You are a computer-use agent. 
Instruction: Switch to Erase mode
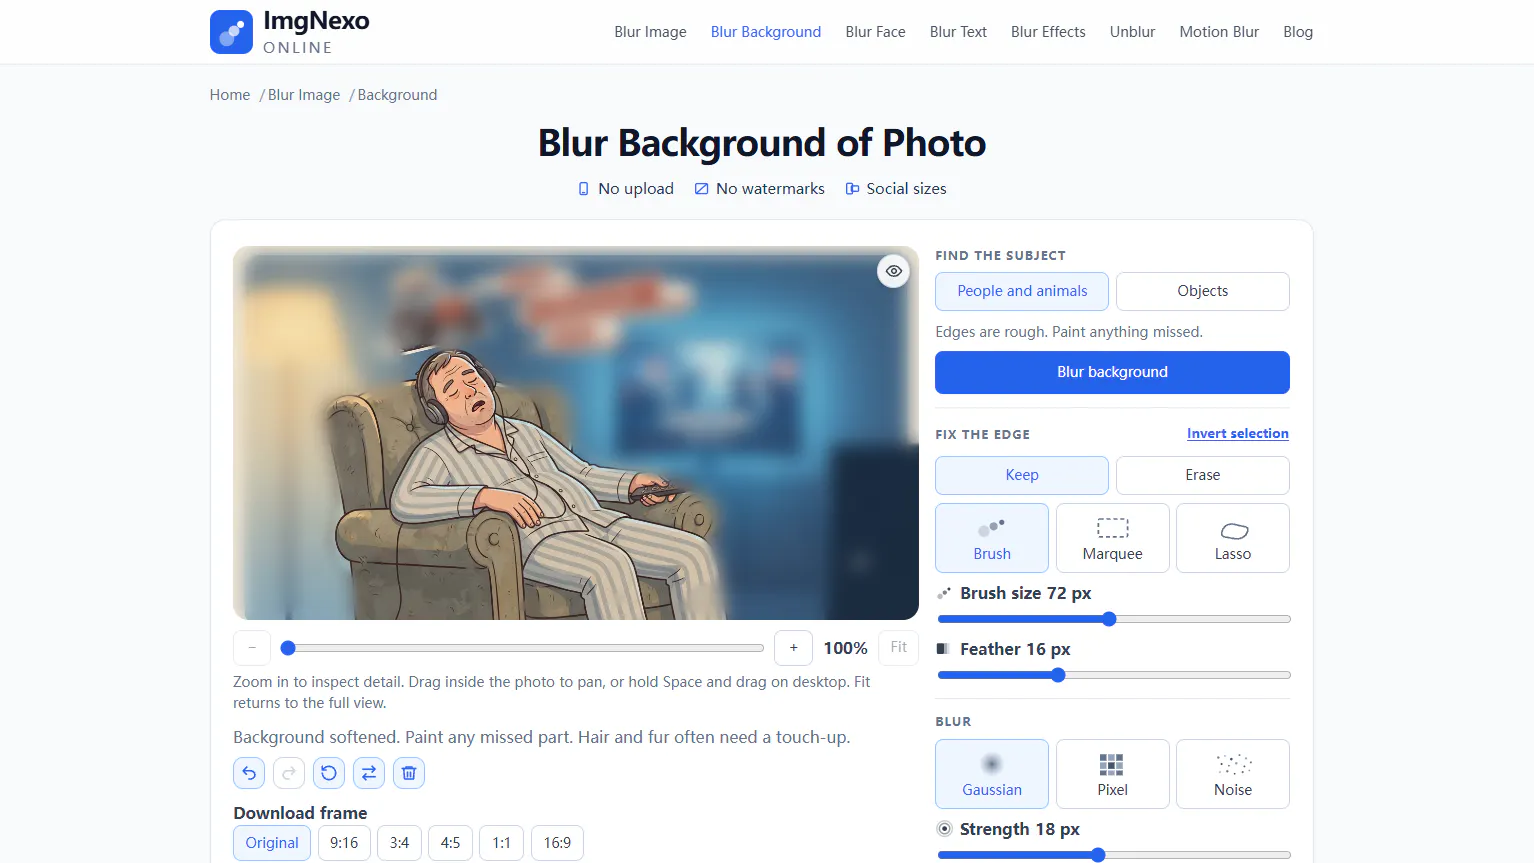(x=1203, y=475)
